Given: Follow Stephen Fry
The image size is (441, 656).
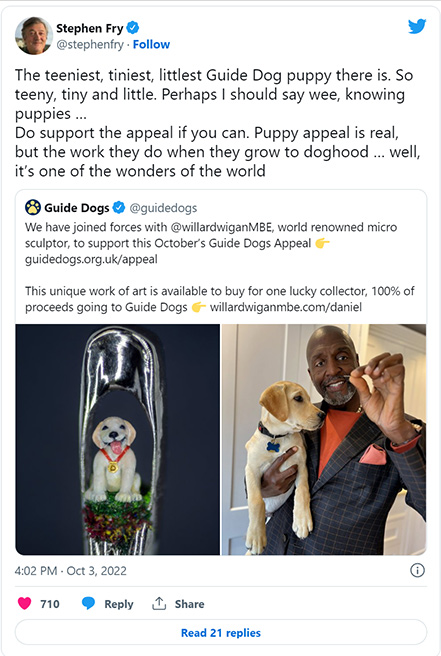Looking at the screenshot, I should pos(151,44).
